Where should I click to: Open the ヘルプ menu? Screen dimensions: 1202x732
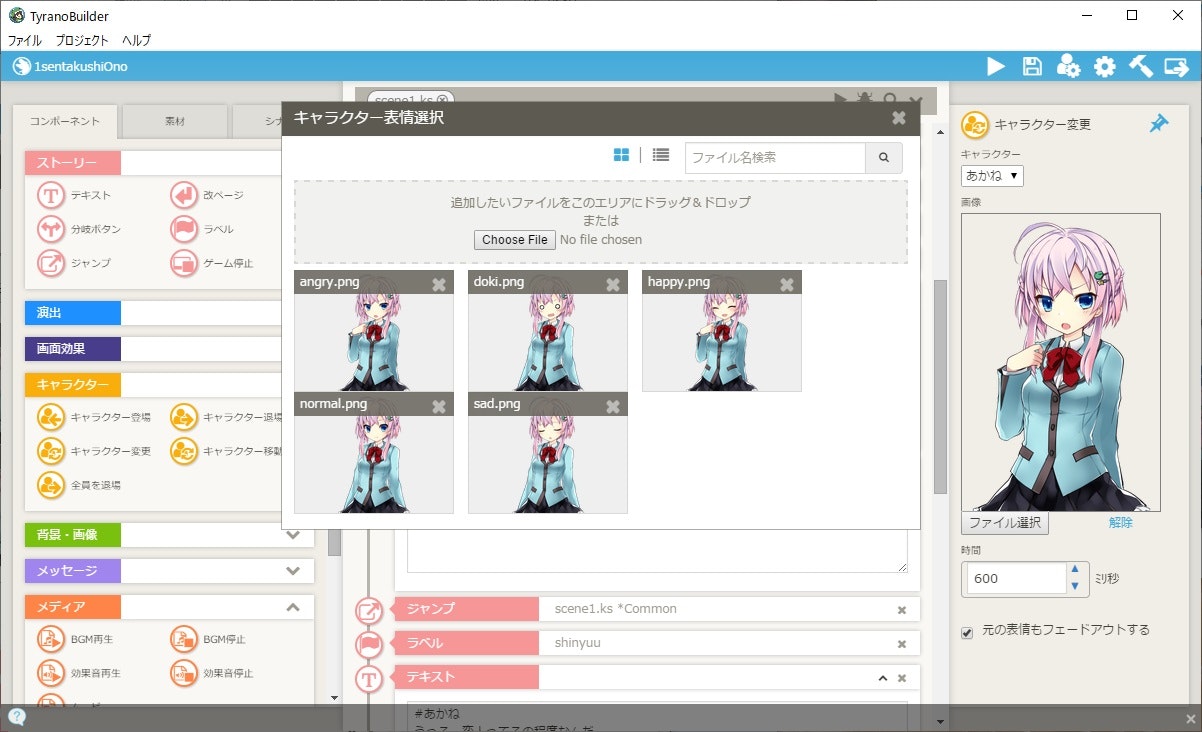coord(136,41)
